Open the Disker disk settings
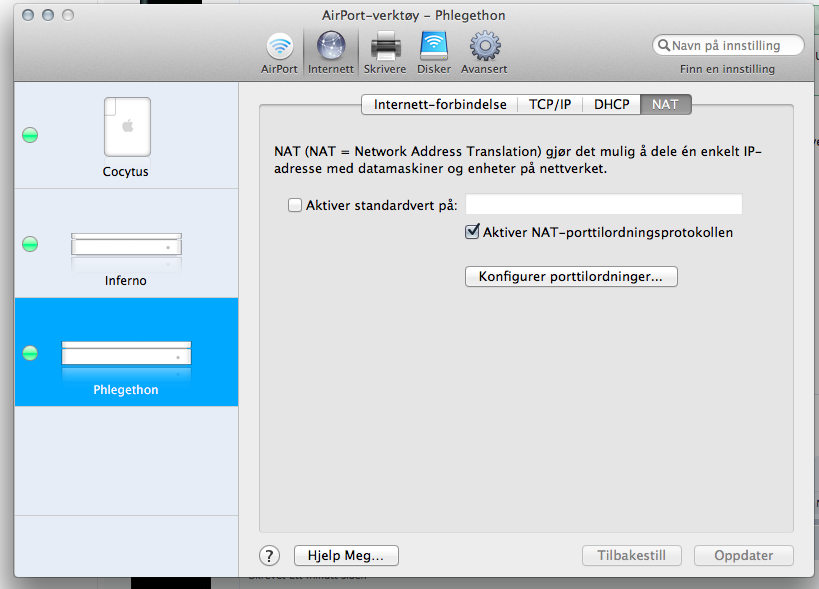 tap(434, 53)
